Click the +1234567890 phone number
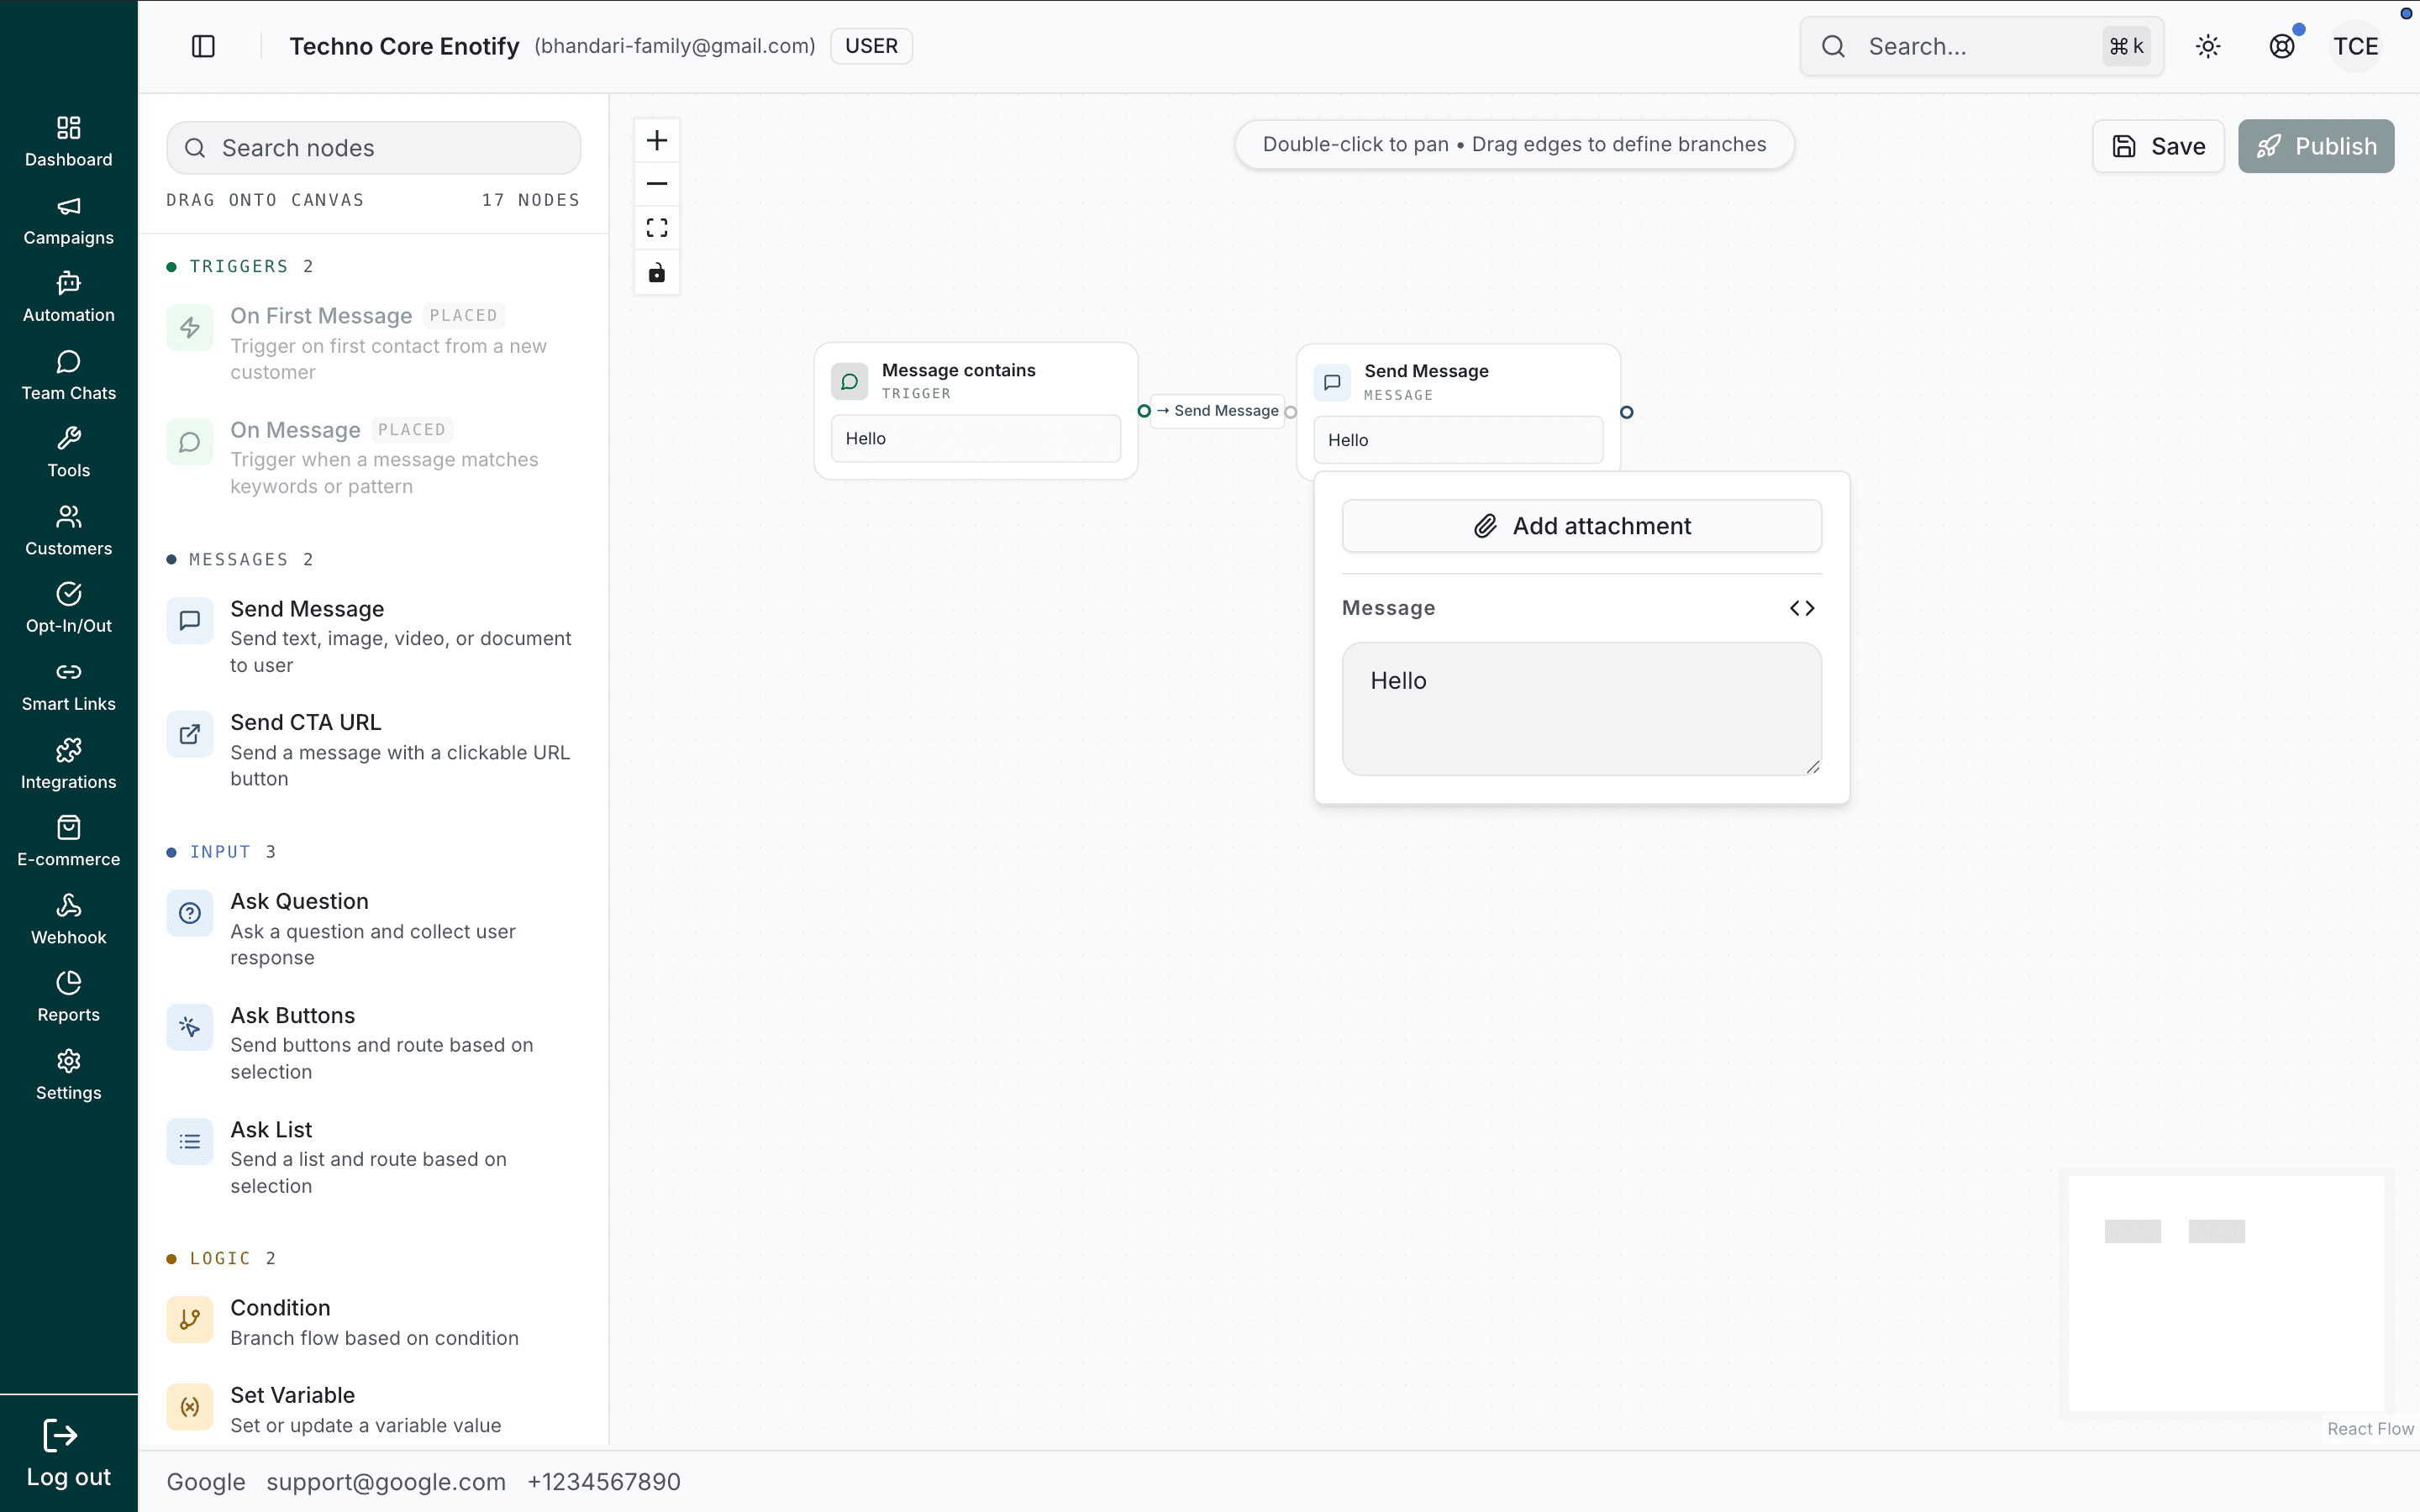 (604, 1482)
